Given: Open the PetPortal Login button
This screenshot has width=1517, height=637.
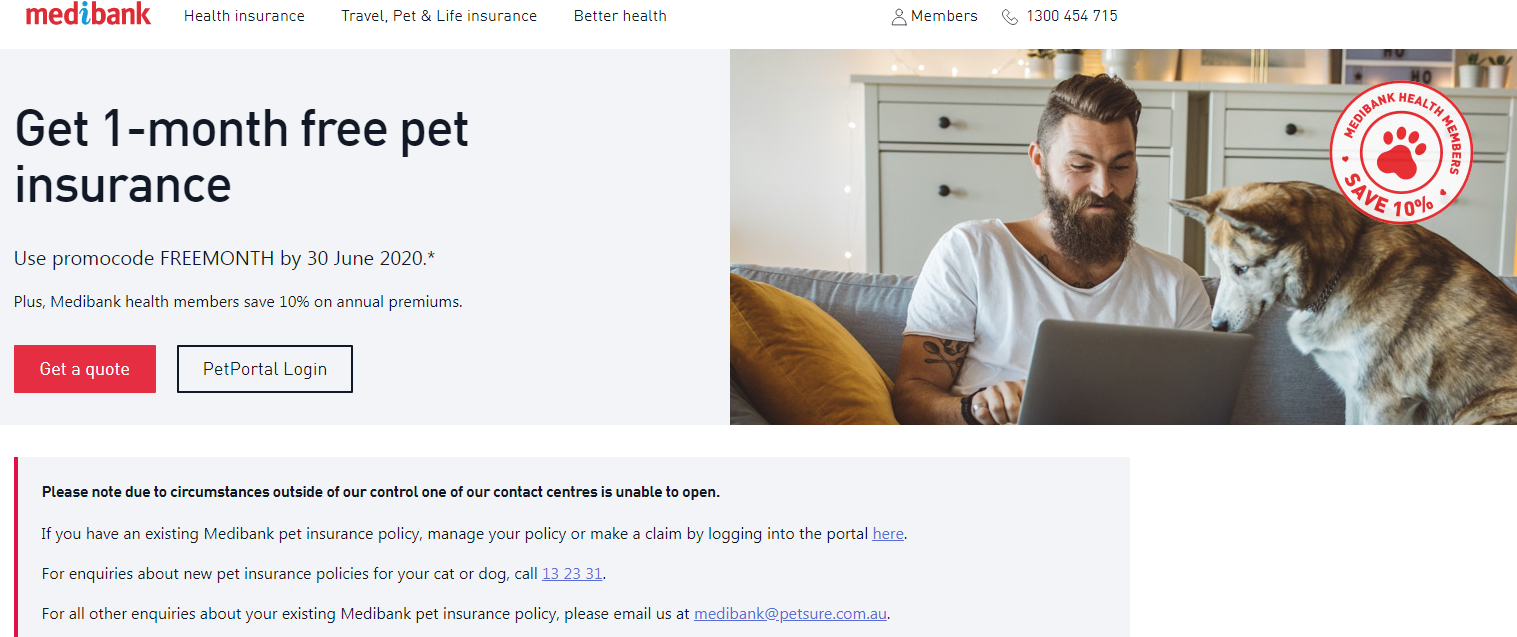Looking at the screenshot, I should click(264, 369).
